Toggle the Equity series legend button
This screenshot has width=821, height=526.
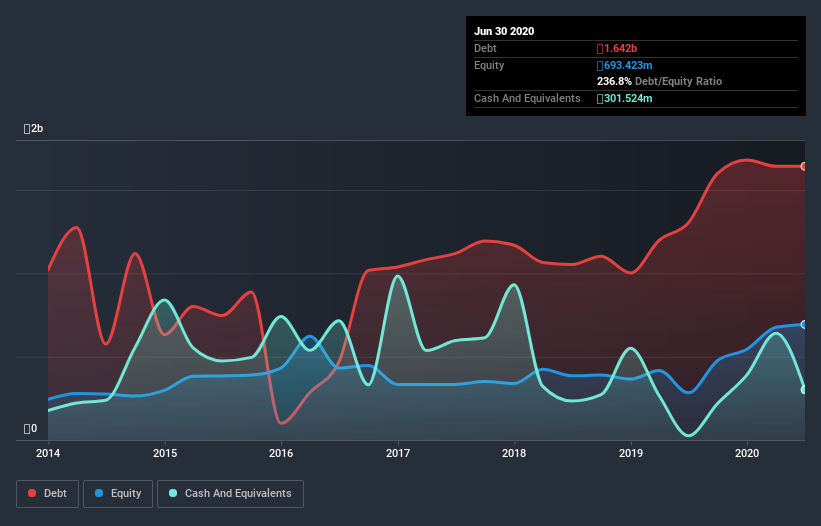(118, 494)
